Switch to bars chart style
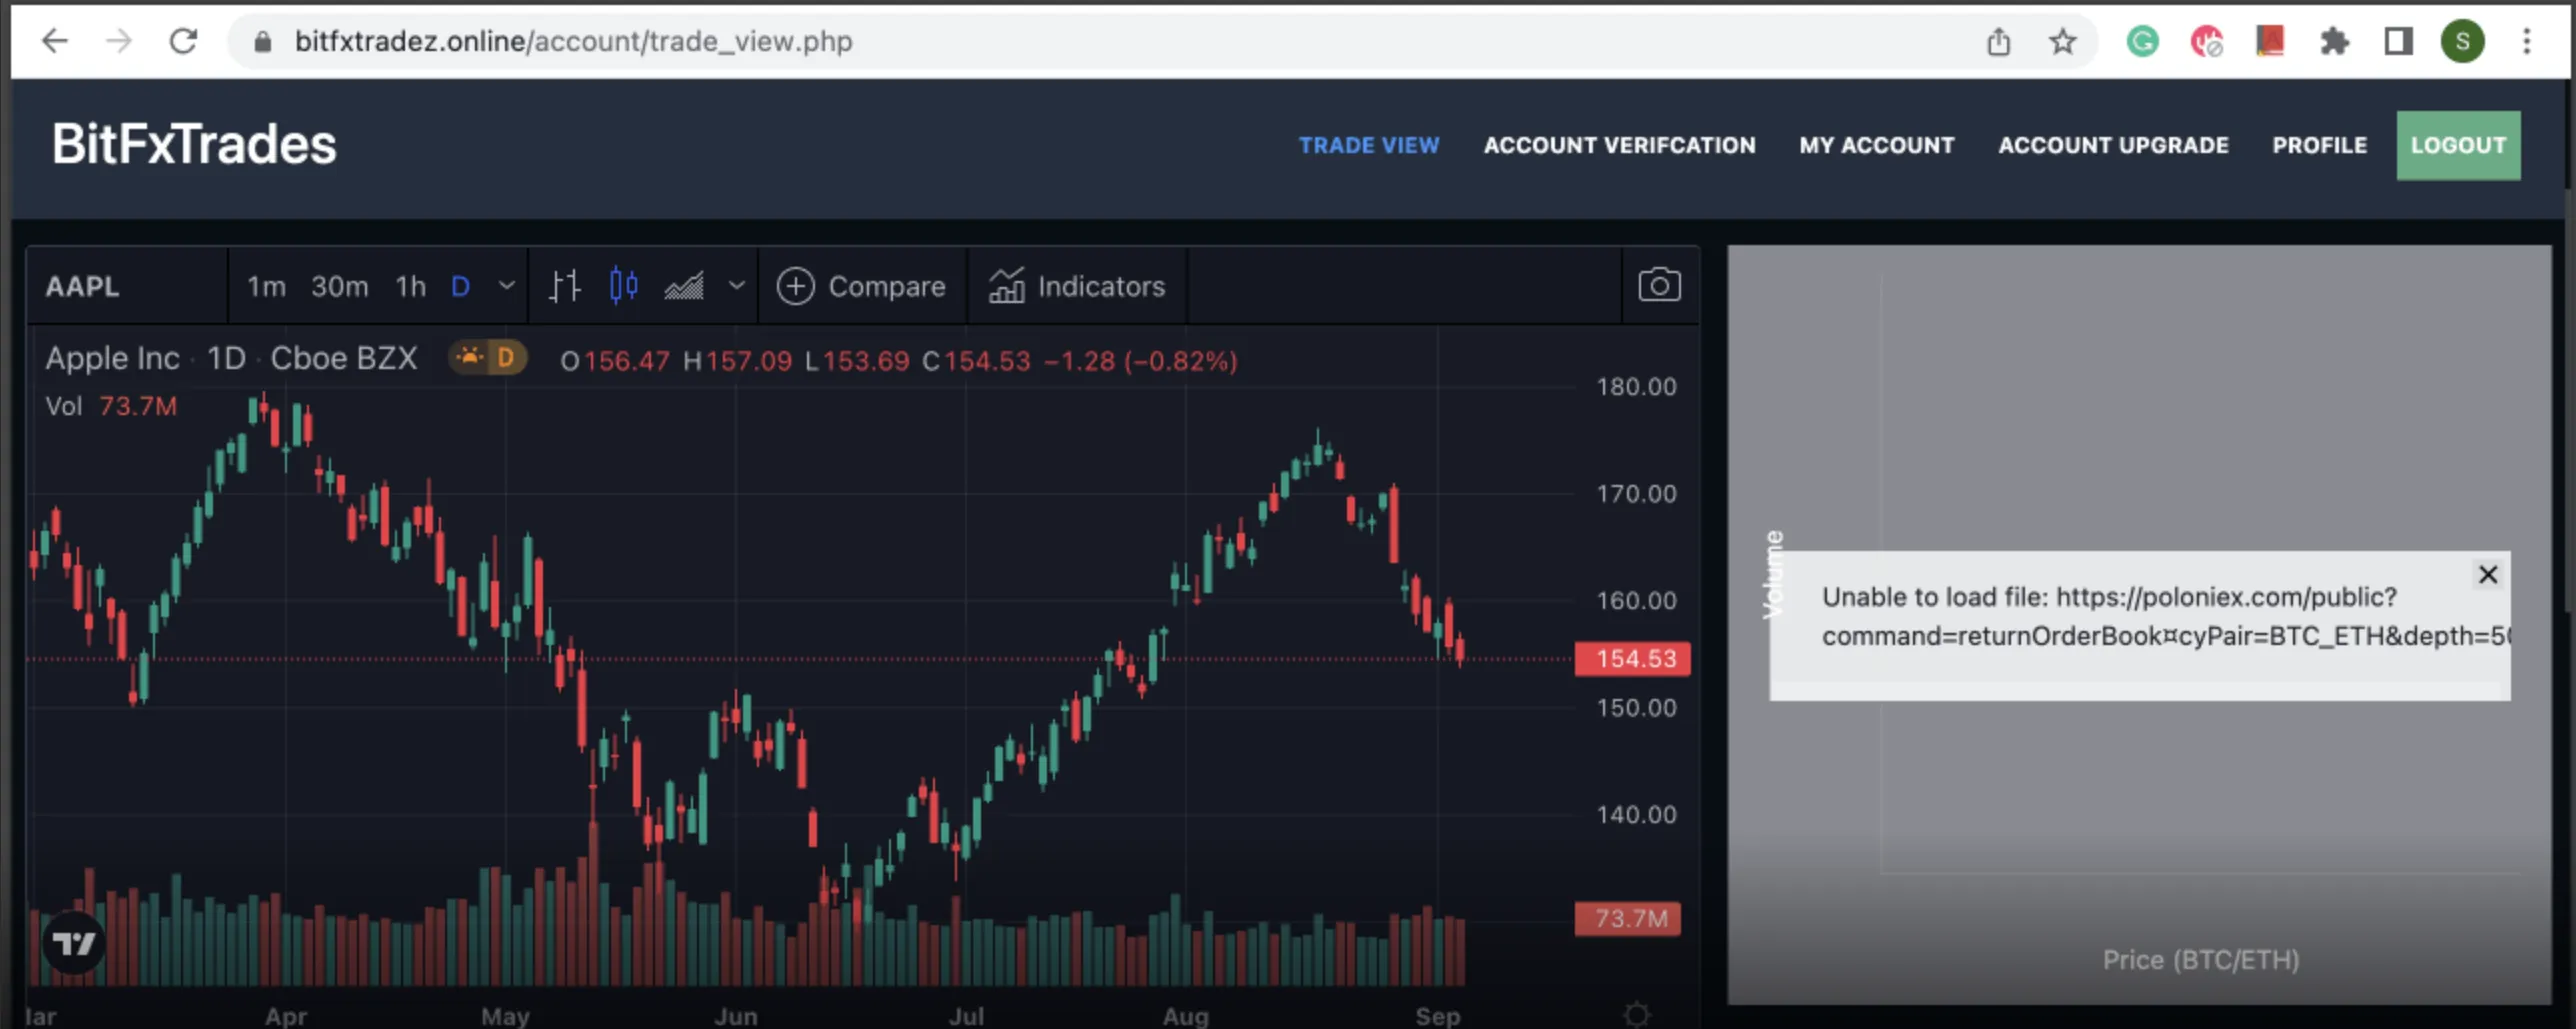The image size is (2576, 1029). [565, 286]
